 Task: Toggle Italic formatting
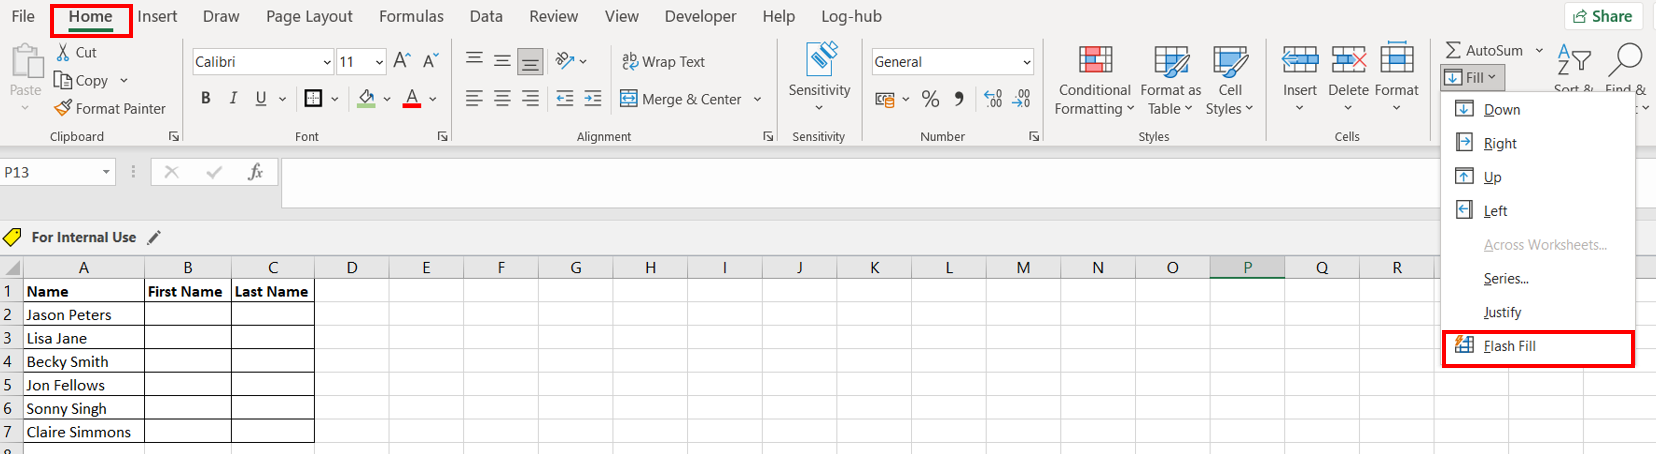coord(233,98)
